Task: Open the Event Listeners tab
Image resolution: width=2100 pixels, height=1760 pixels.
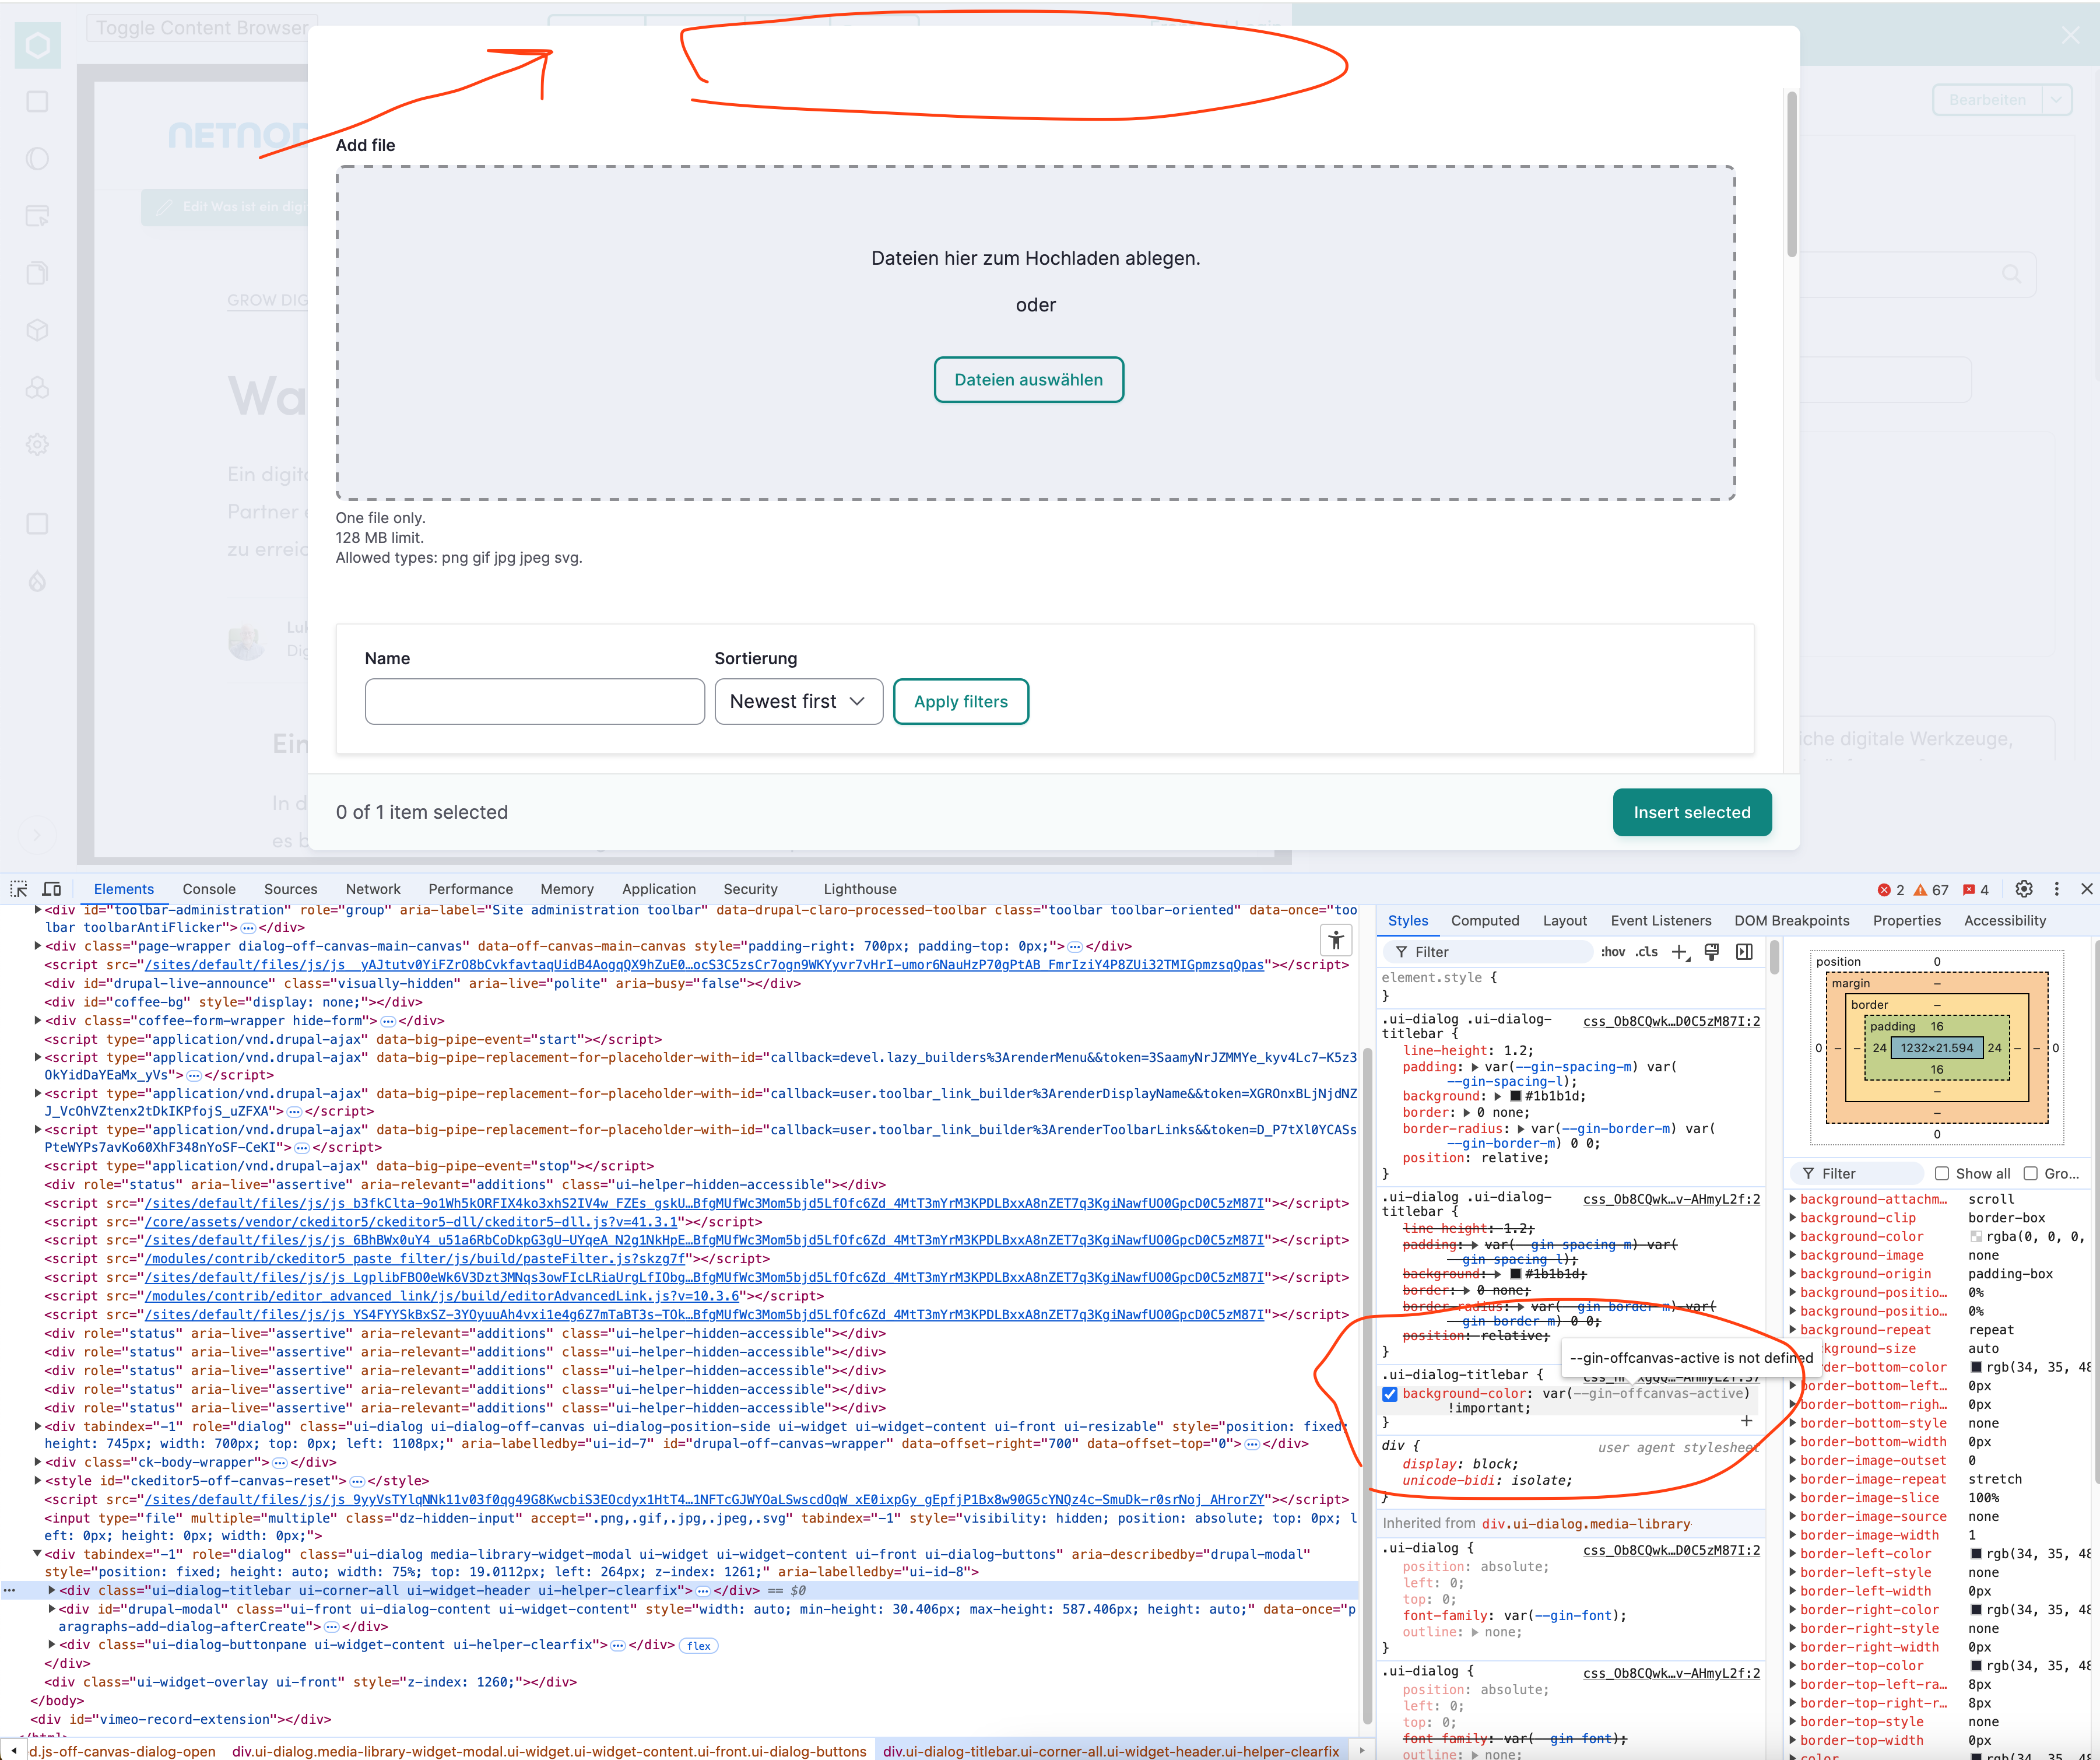Action: [1661, 920]
